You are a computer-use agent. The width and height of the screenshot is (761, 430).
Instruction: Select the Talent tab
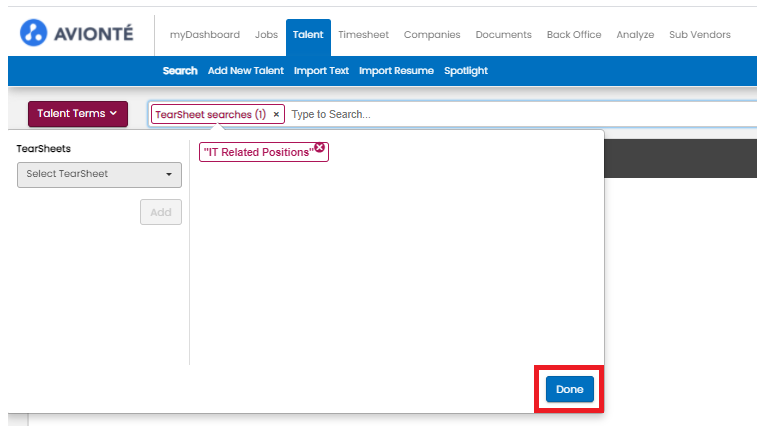tap(308, 35)
